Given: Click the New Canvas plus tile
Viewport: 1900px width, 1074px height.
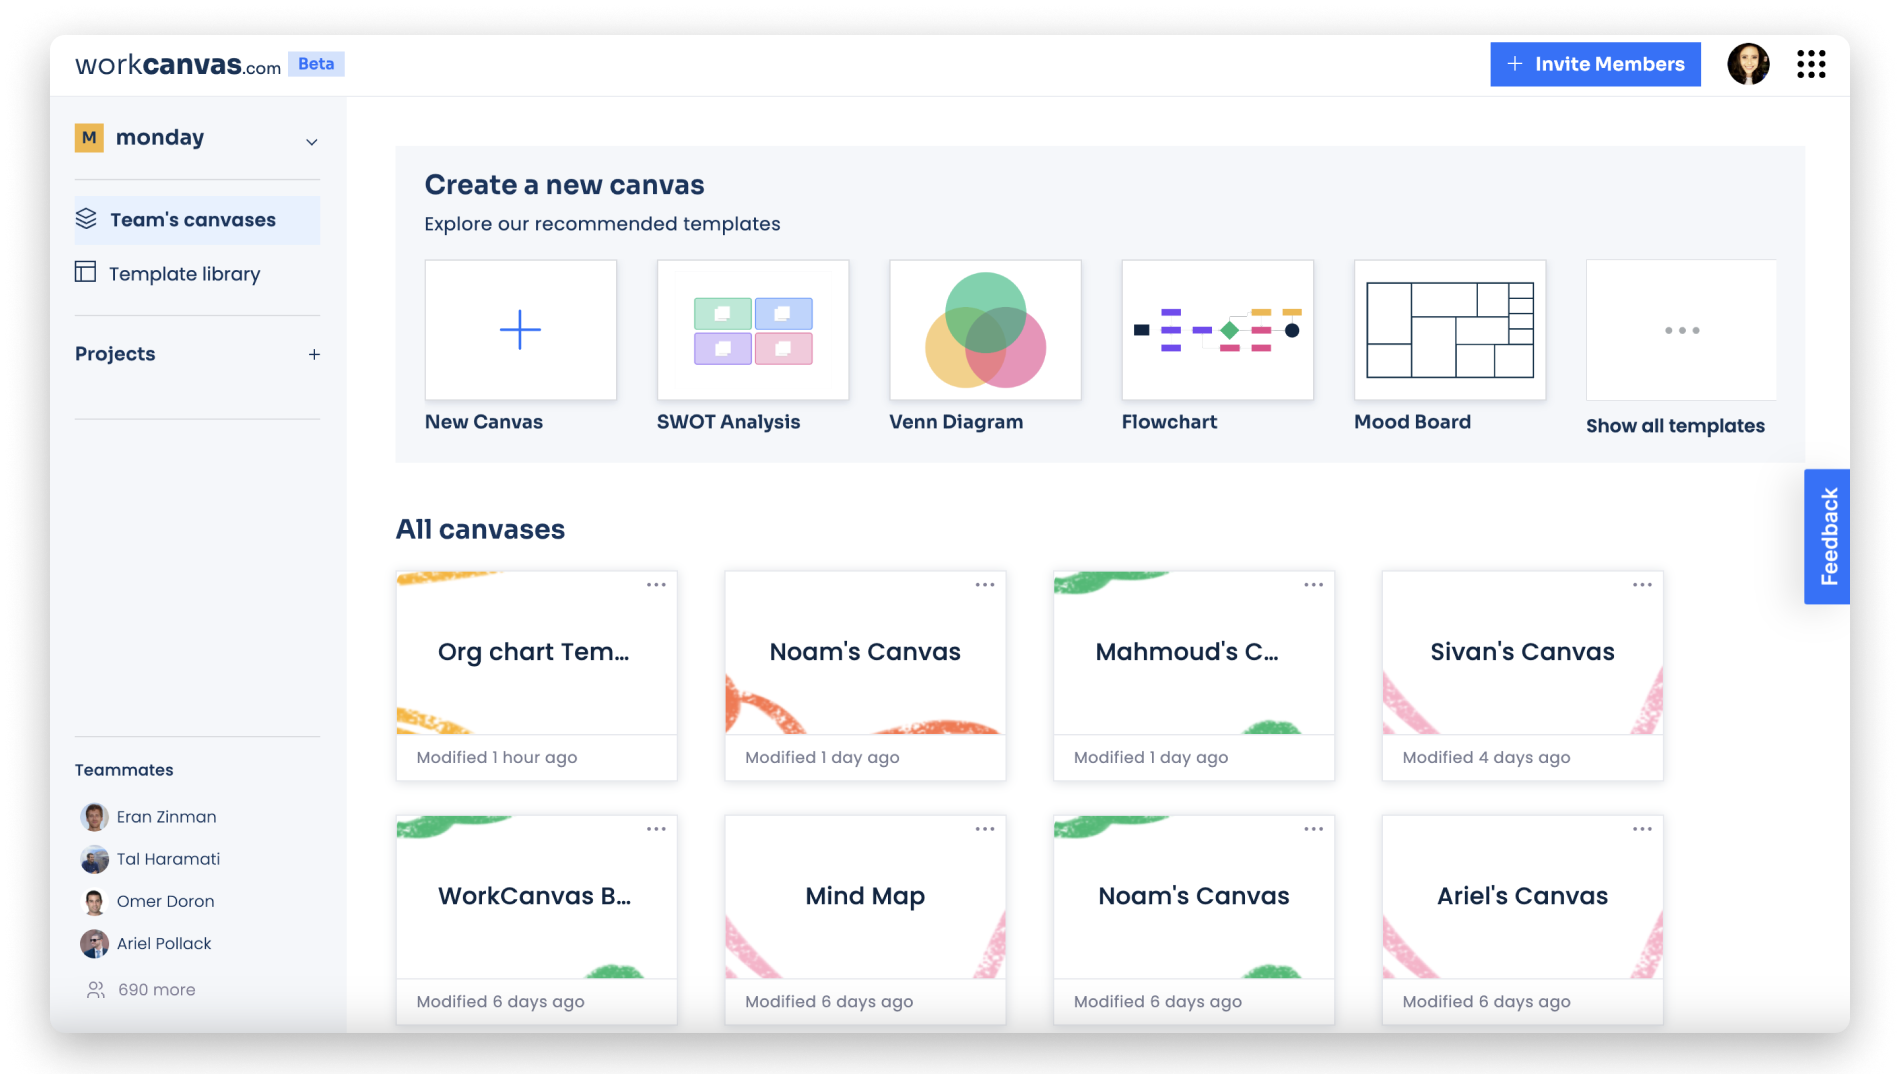Looking at the screenshot, I should point(520,329).
